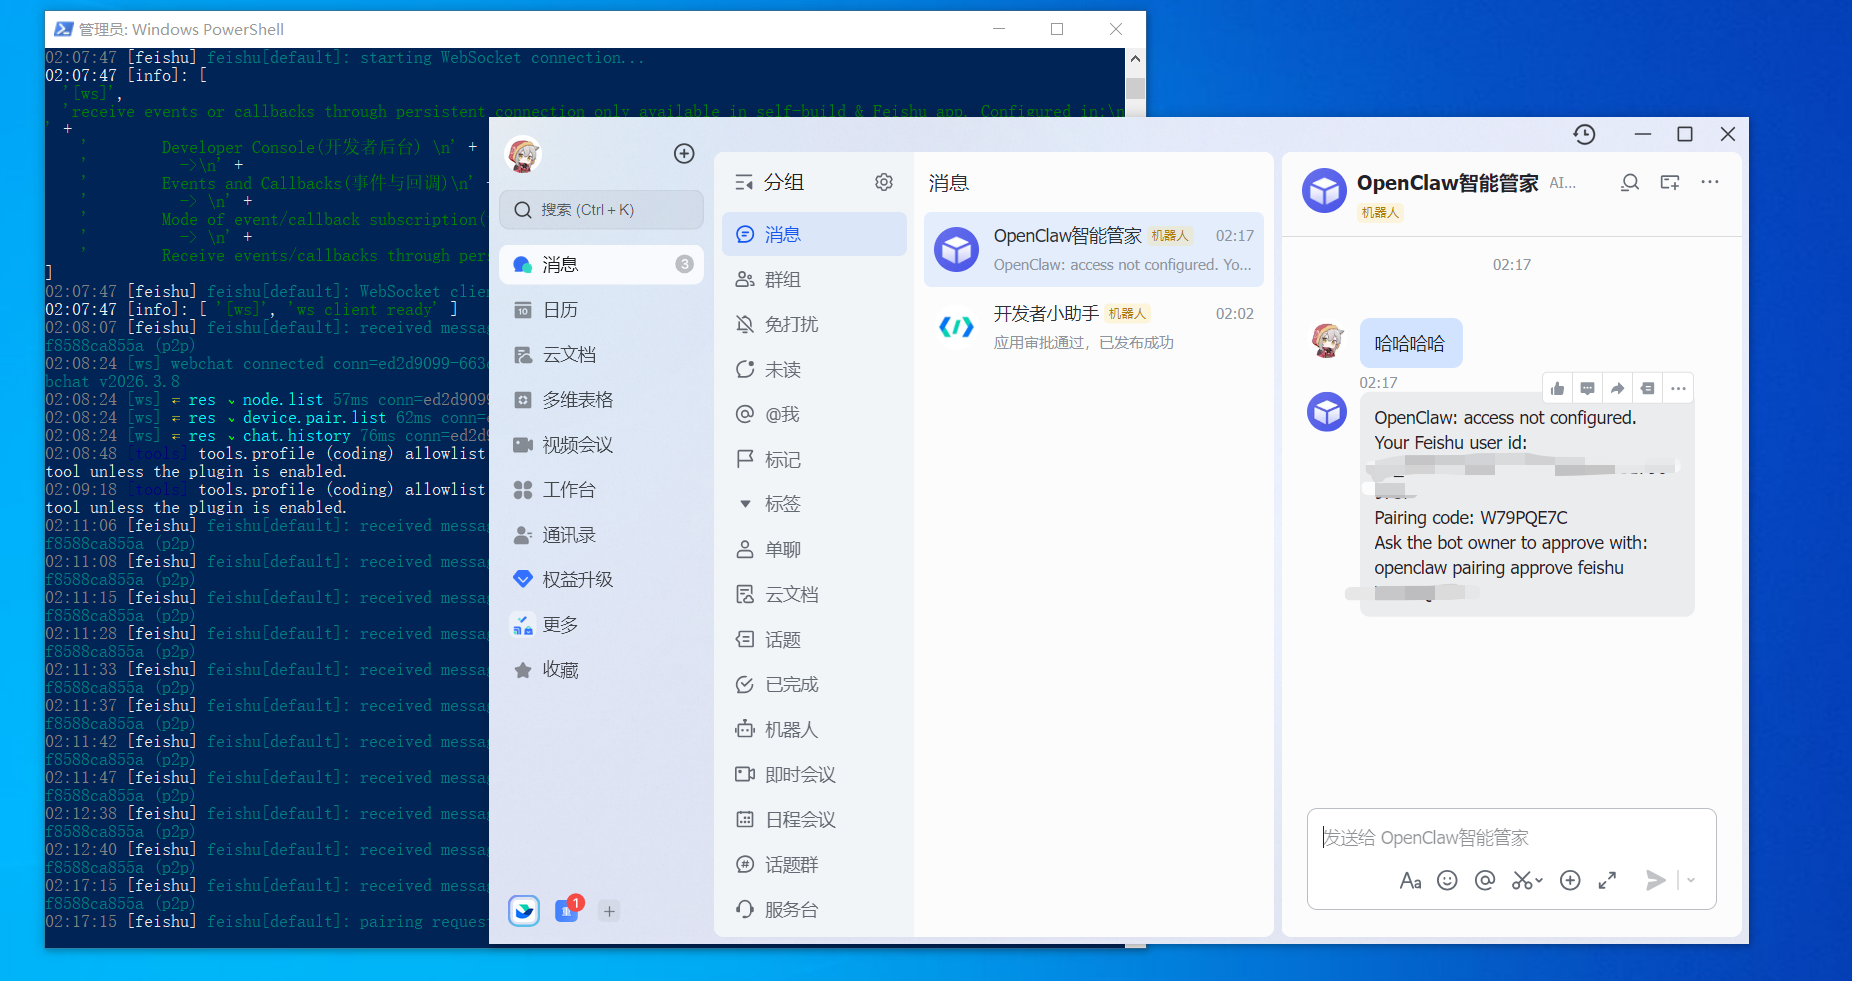This screenshot has height=981, width=1852.
Task: Expand the 标签 tree arrow
Action: (745, 504)
